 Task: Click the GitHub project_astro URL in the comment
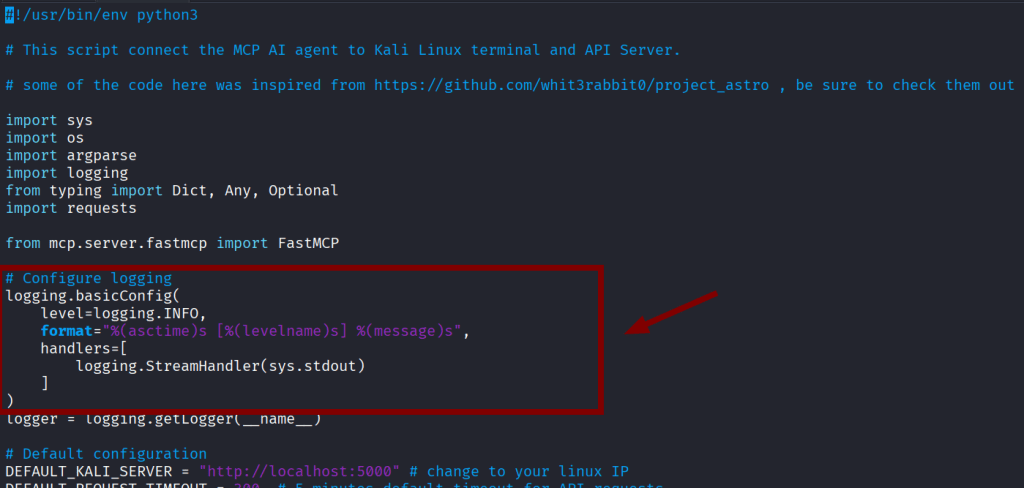coord(572,85)
